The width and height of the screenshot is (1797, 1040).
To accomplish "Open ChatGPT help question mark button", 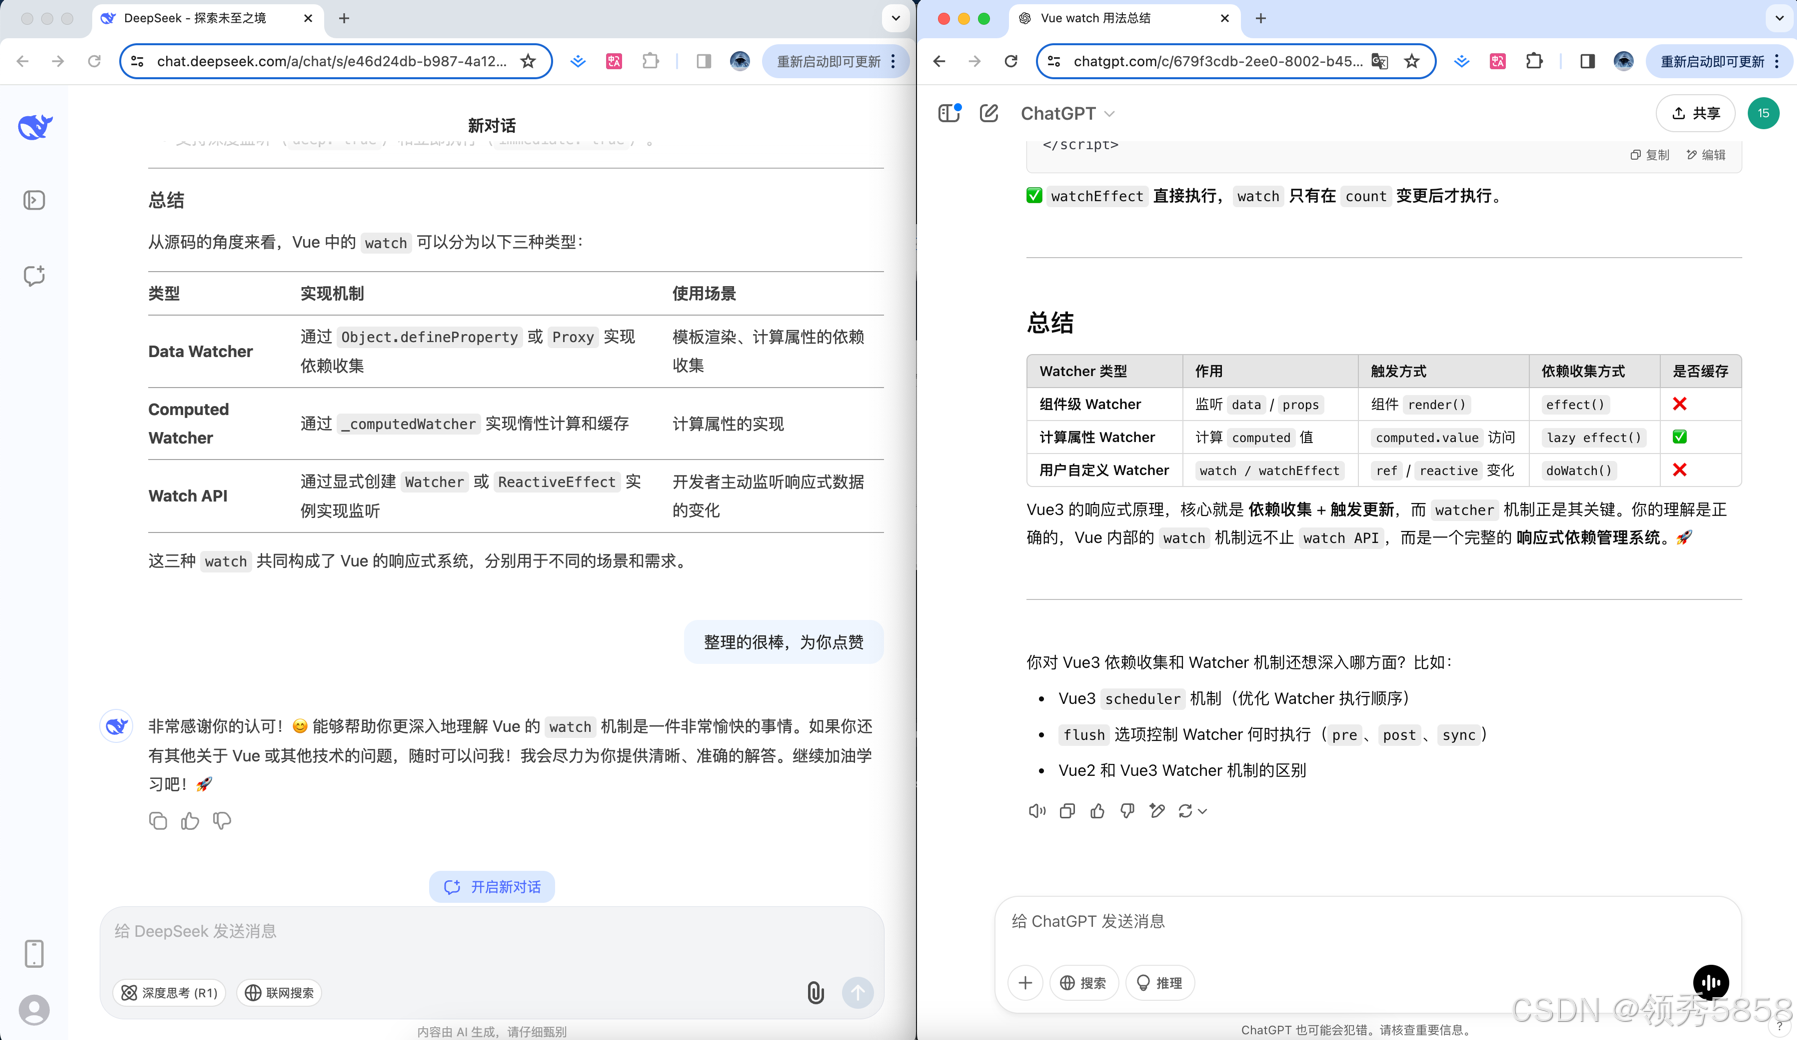I will tap(1779, 1025).
